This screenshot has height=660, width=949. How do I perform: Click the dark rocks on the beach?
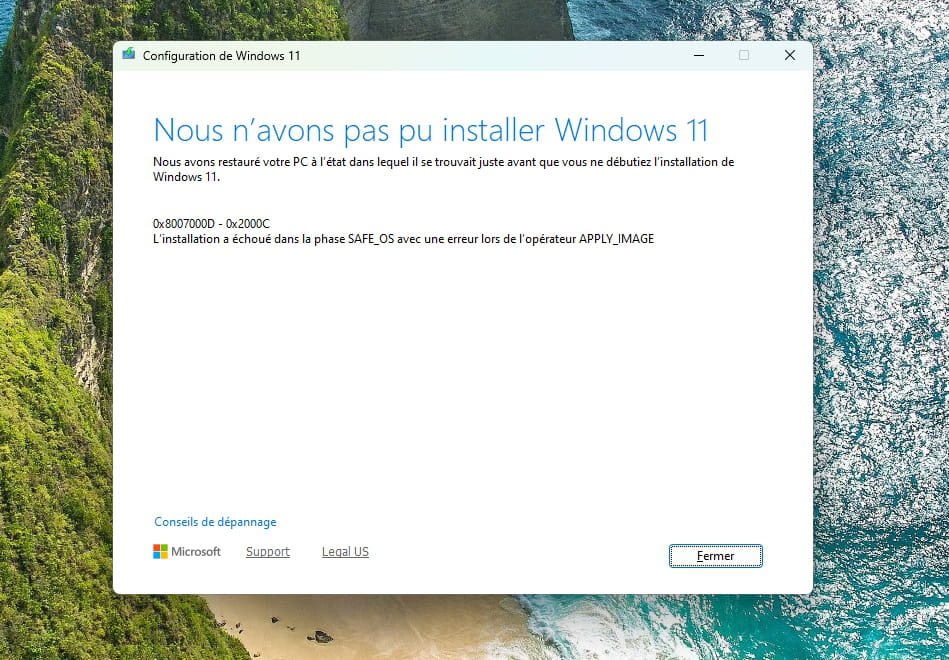point(321,636)
